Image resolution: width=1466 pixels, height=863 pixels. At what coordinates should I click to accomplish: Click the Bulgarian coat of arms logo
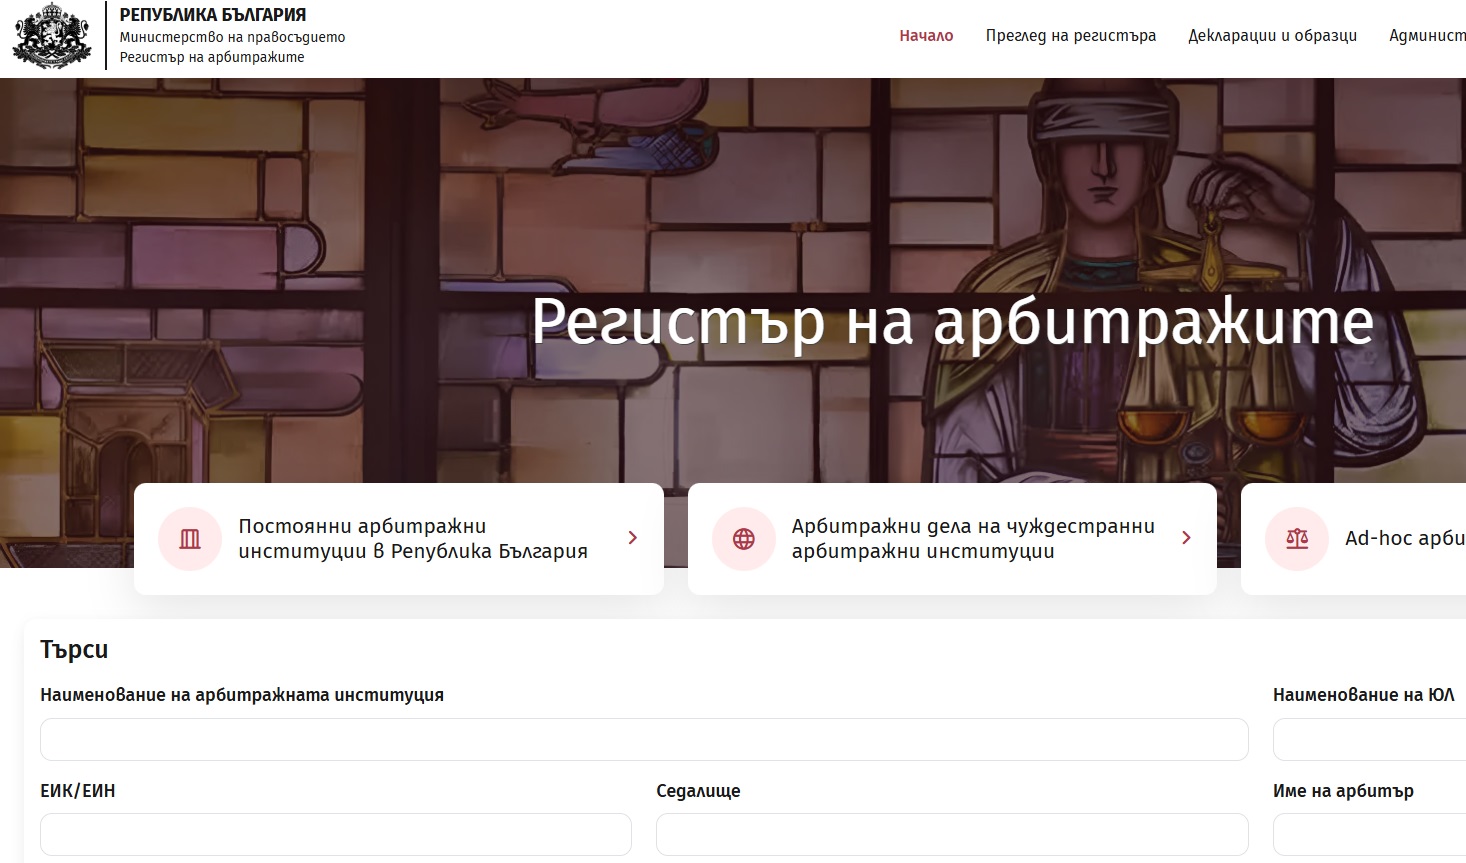tap(50, 36)
